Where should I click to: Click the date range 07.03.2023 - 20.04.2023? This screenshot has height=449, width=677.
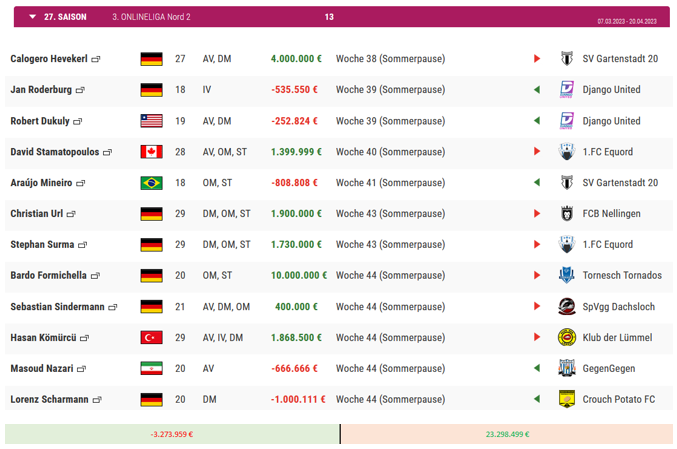point(627,21)
